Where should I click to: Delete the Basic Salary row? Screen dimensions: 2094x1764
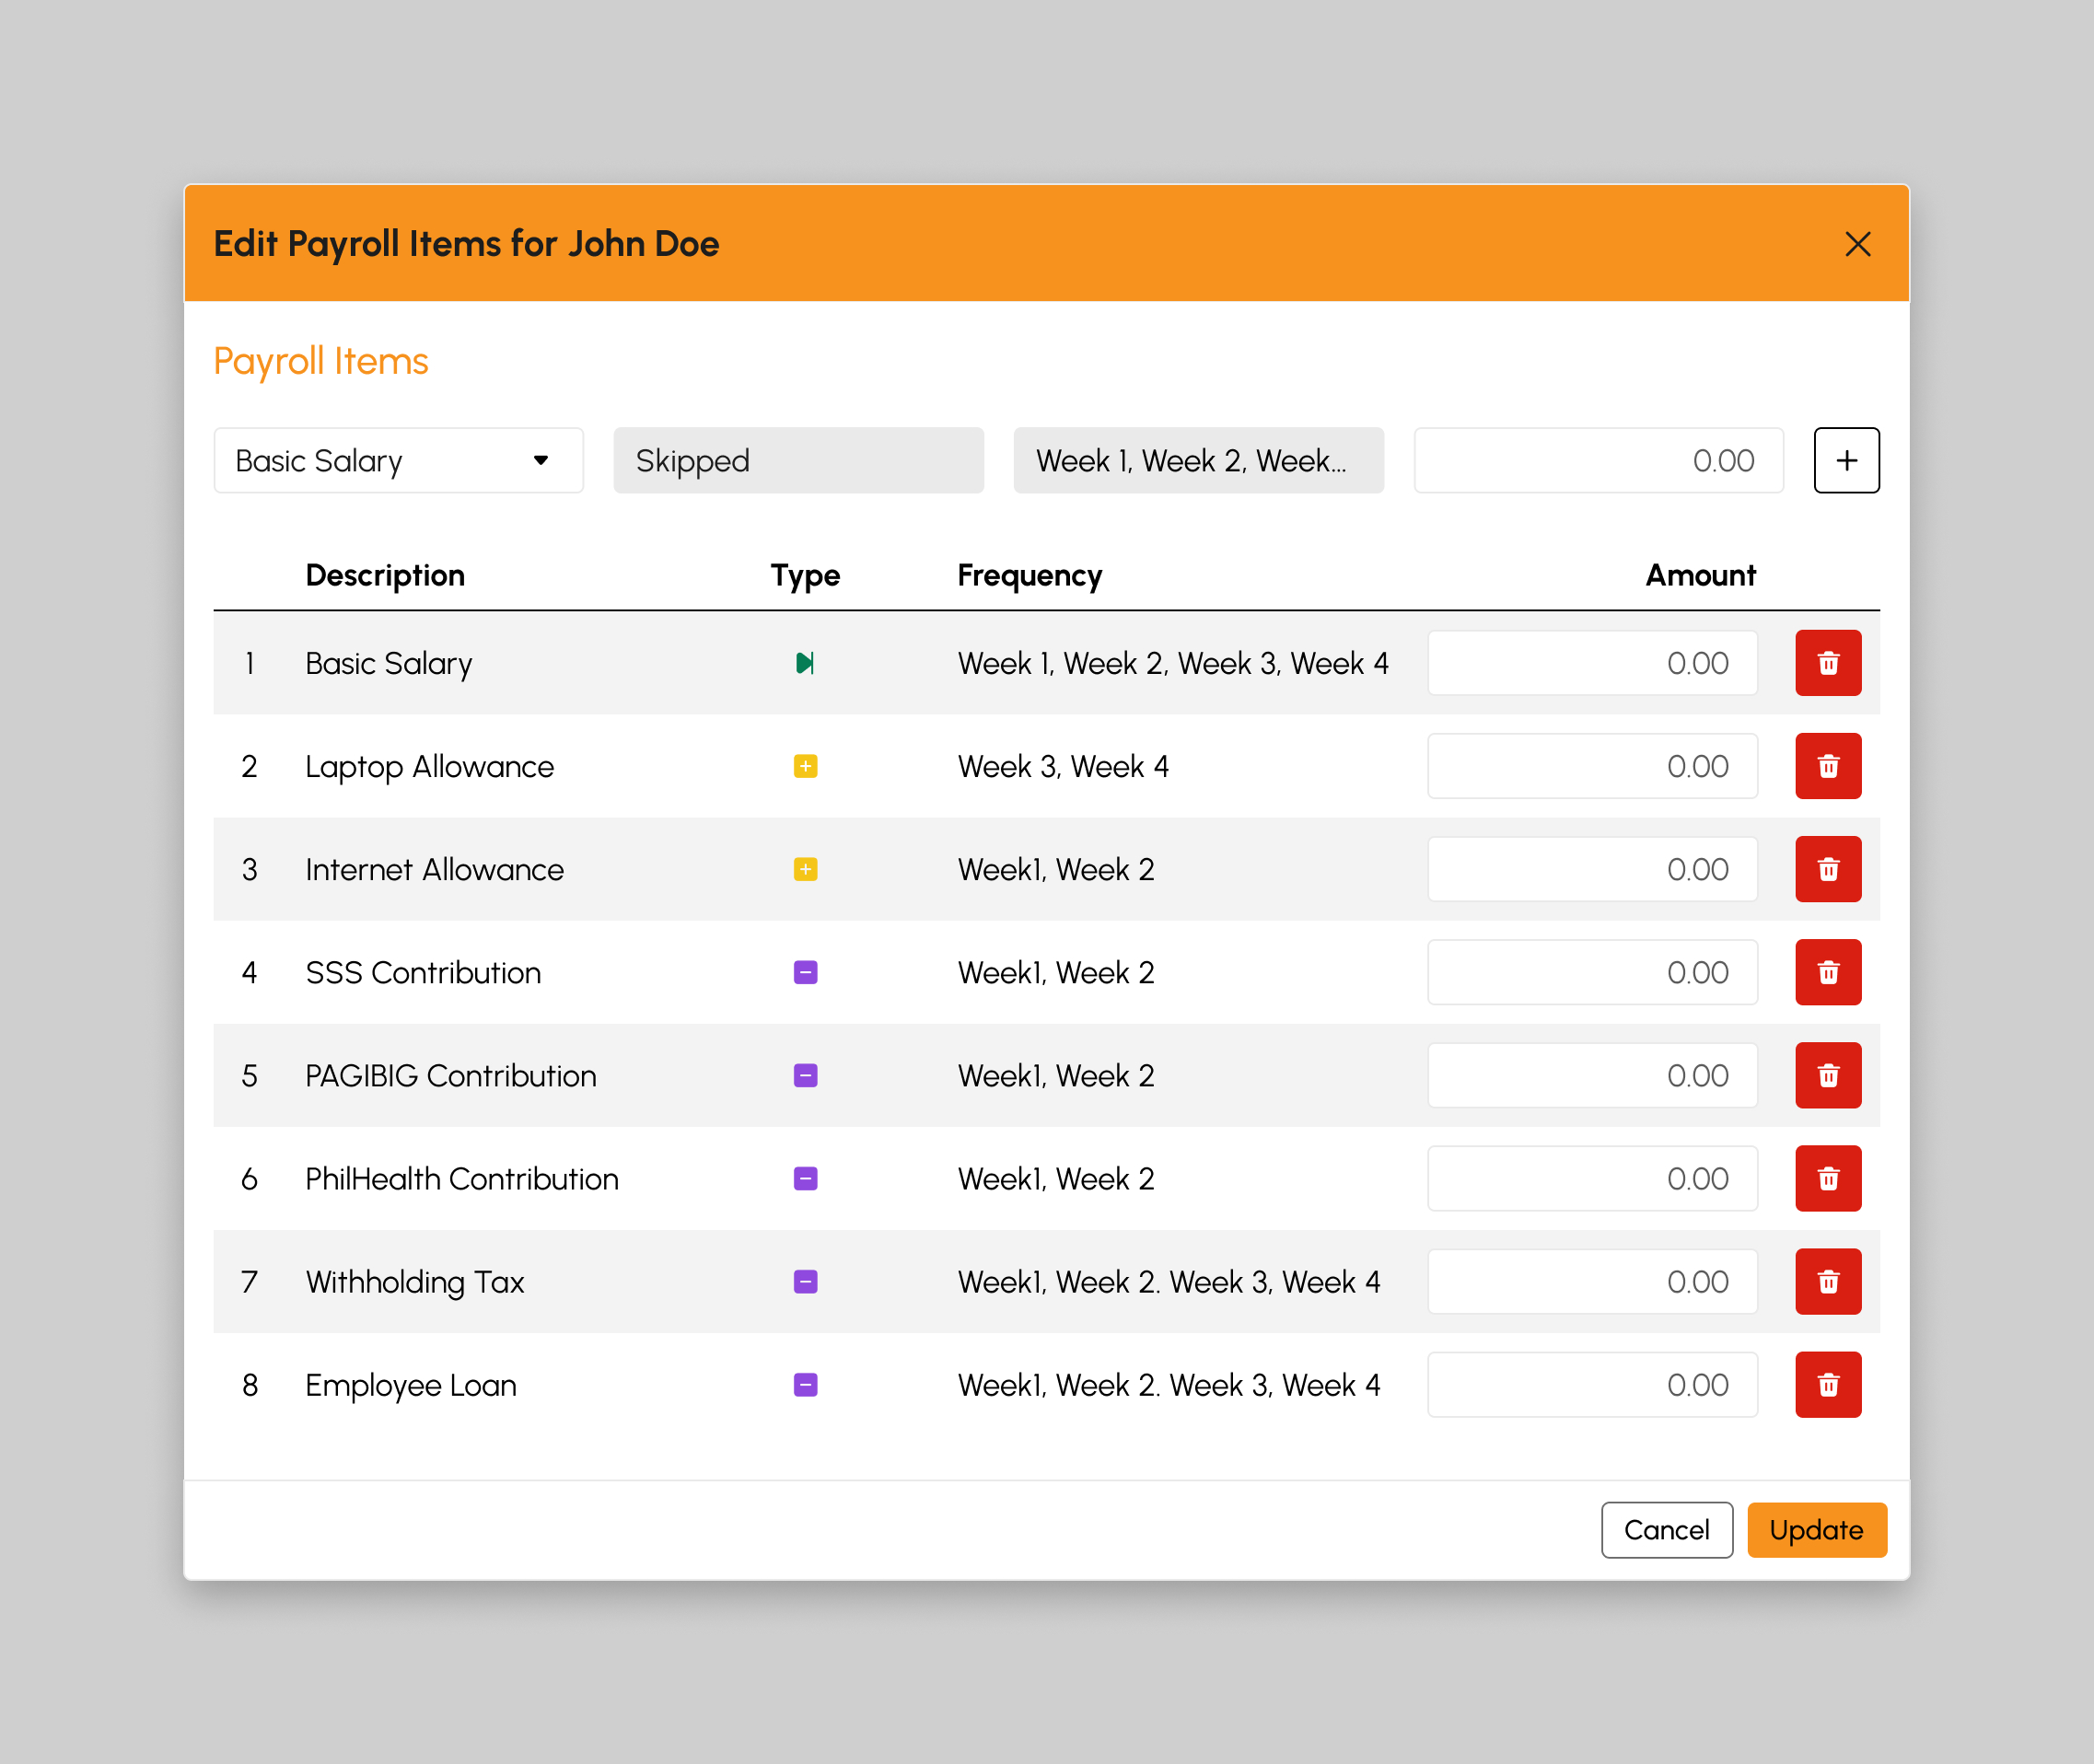[1828, 663]
